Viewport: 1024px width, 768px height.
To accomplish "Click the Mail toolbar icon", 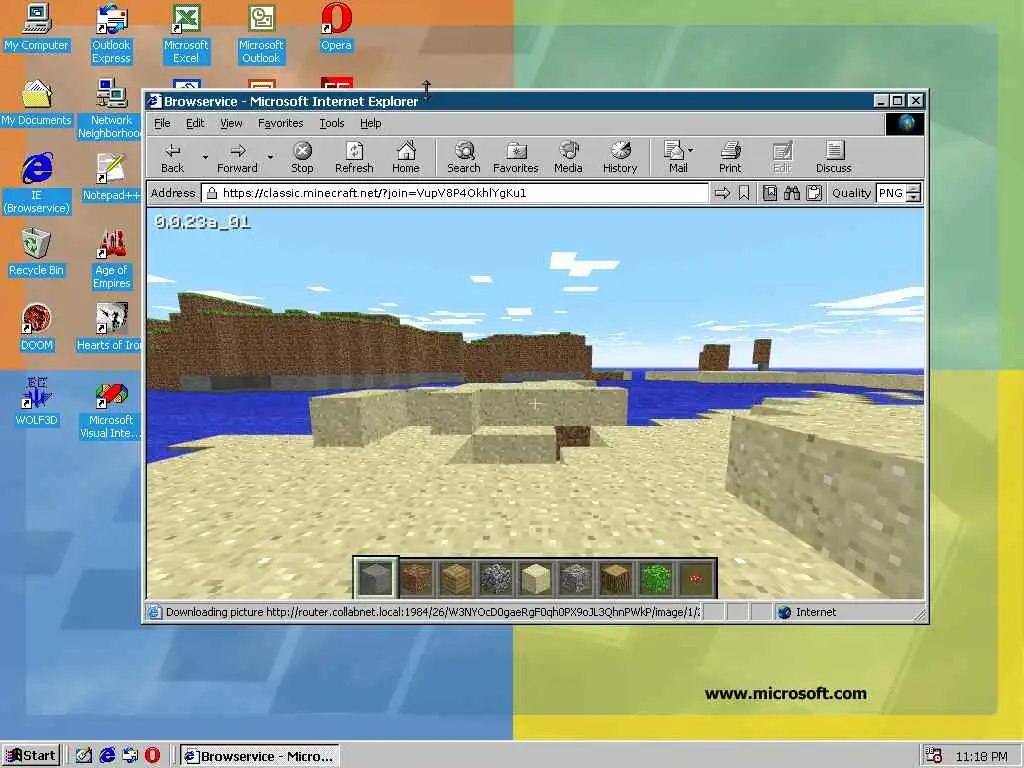I will [675, 158].
